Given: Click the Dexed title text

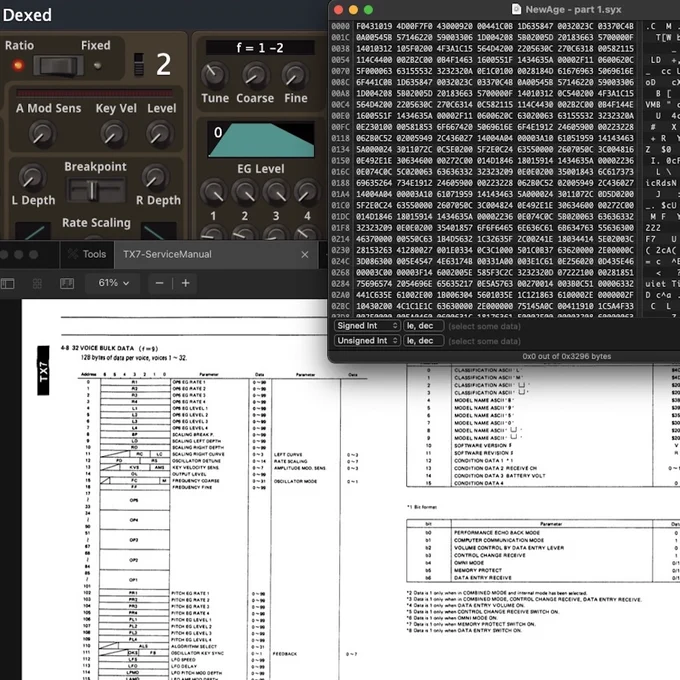Looking at the screenshot, I should [27, 15].
